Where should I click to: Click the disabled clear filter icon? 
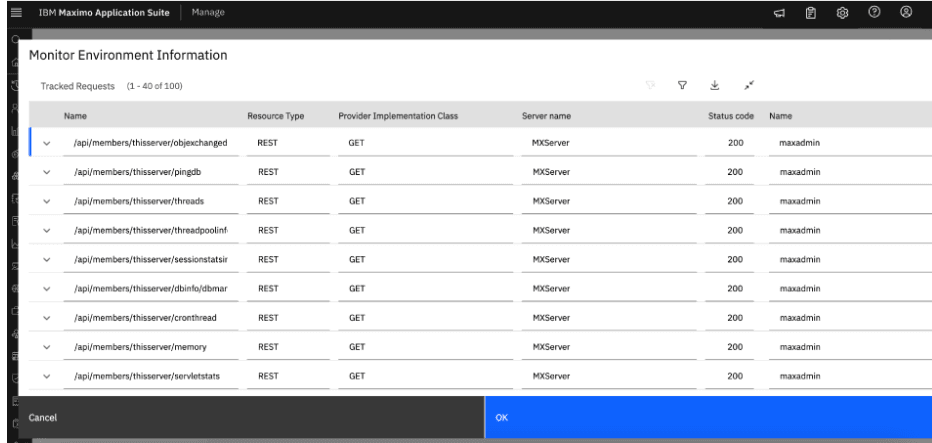tap(650, 86)
